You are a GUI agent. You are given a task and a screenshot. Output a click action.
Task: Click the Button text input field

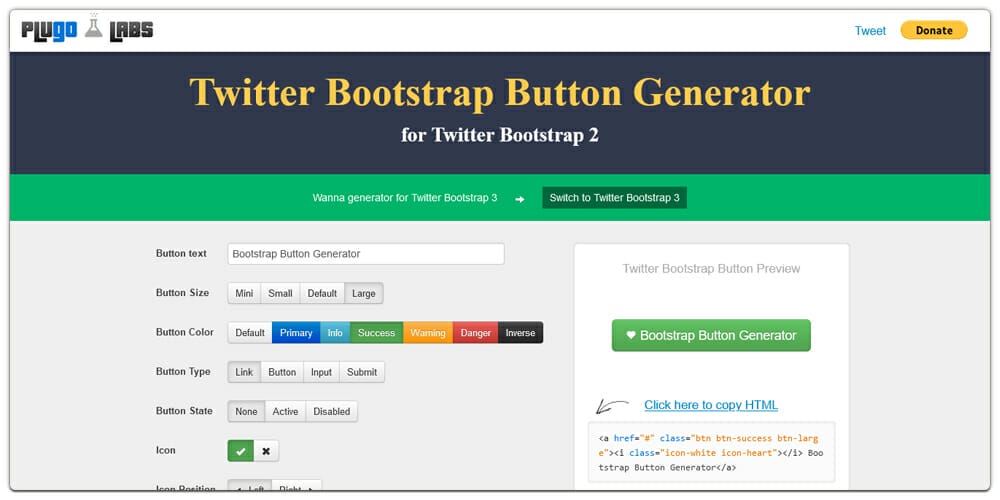366,254
